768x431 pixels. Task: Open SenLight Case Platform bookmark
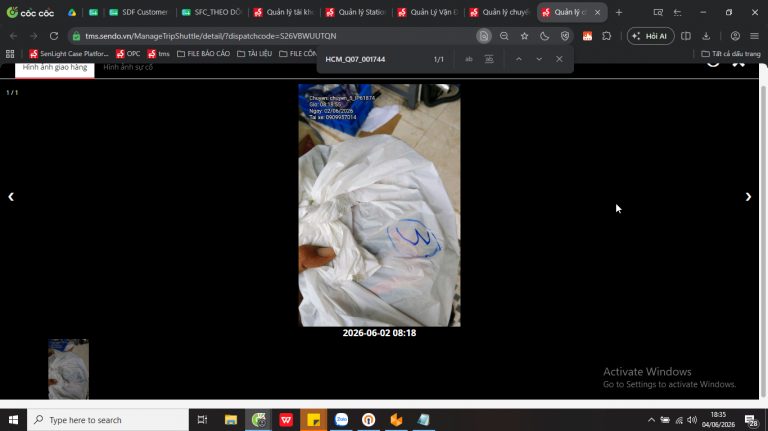point(69,54)
